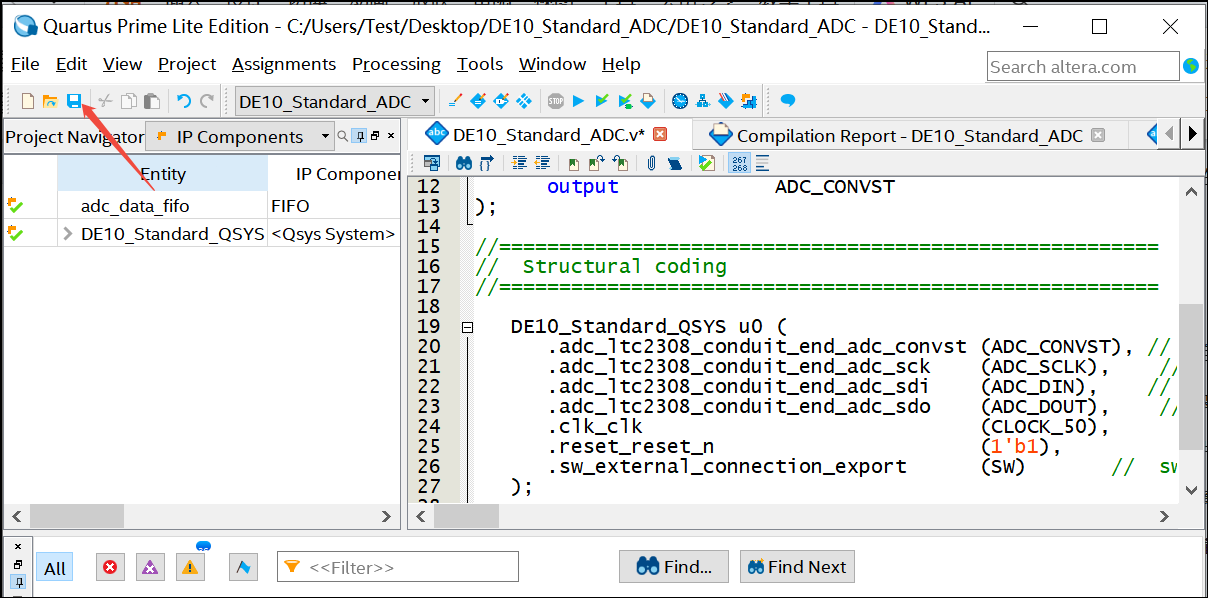Click the Project Navigator horizontal scrollbar thumb

point(76,516)
